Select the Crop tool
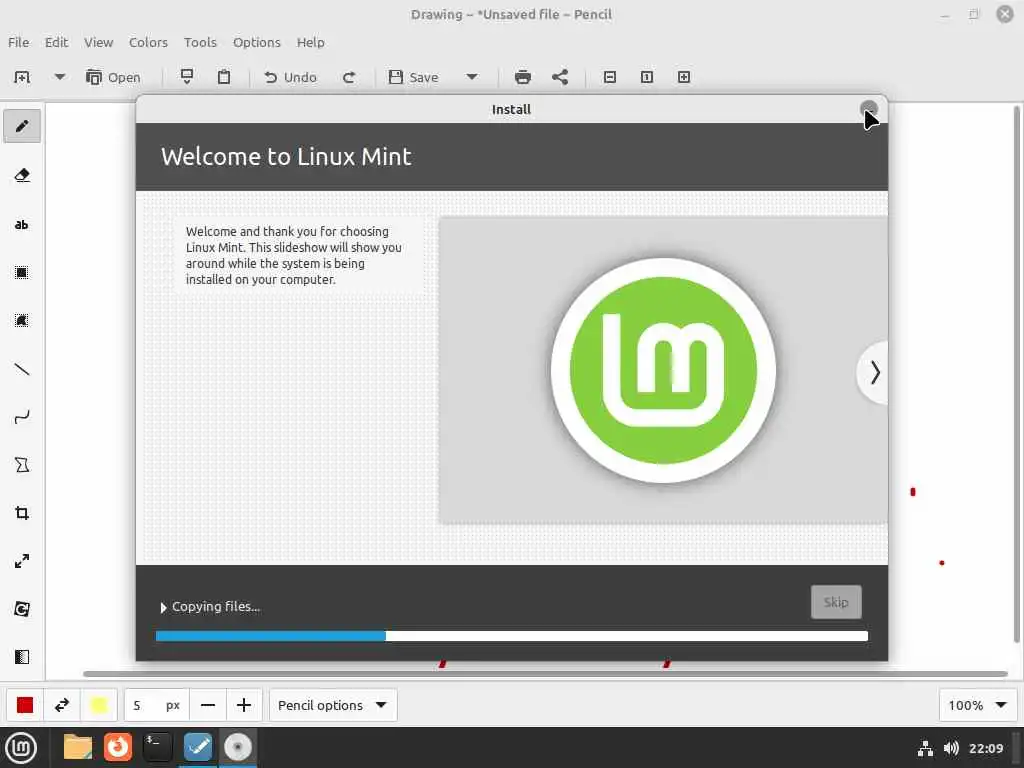Screen dimensions: 1024x768 [22, 513]
